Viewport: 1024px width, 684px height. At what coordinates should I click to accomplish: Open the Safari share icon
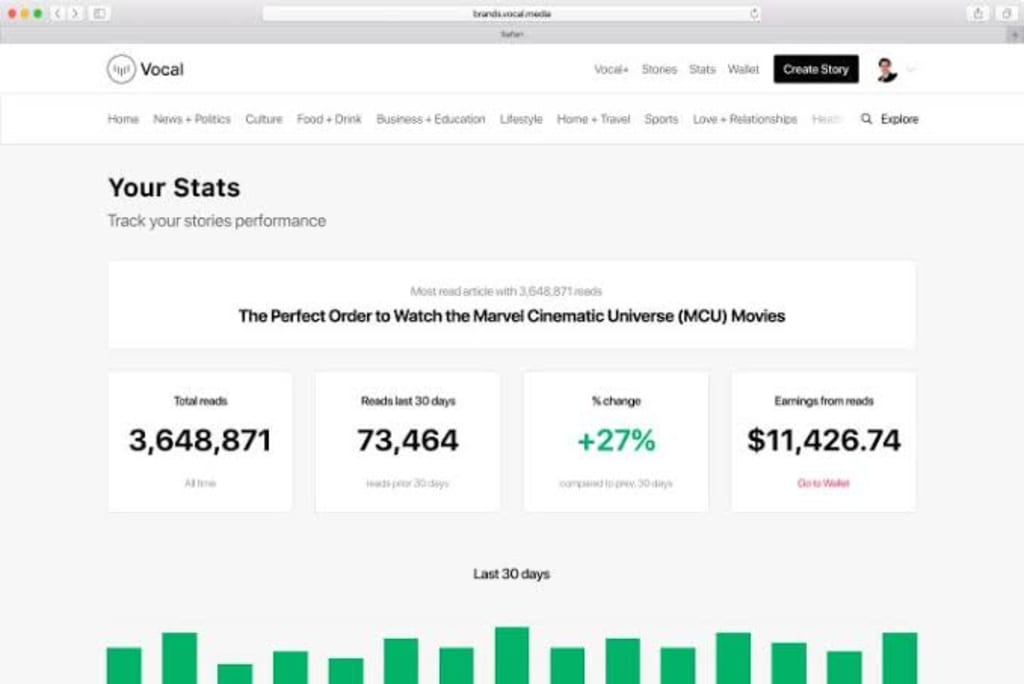pos(978,13)
